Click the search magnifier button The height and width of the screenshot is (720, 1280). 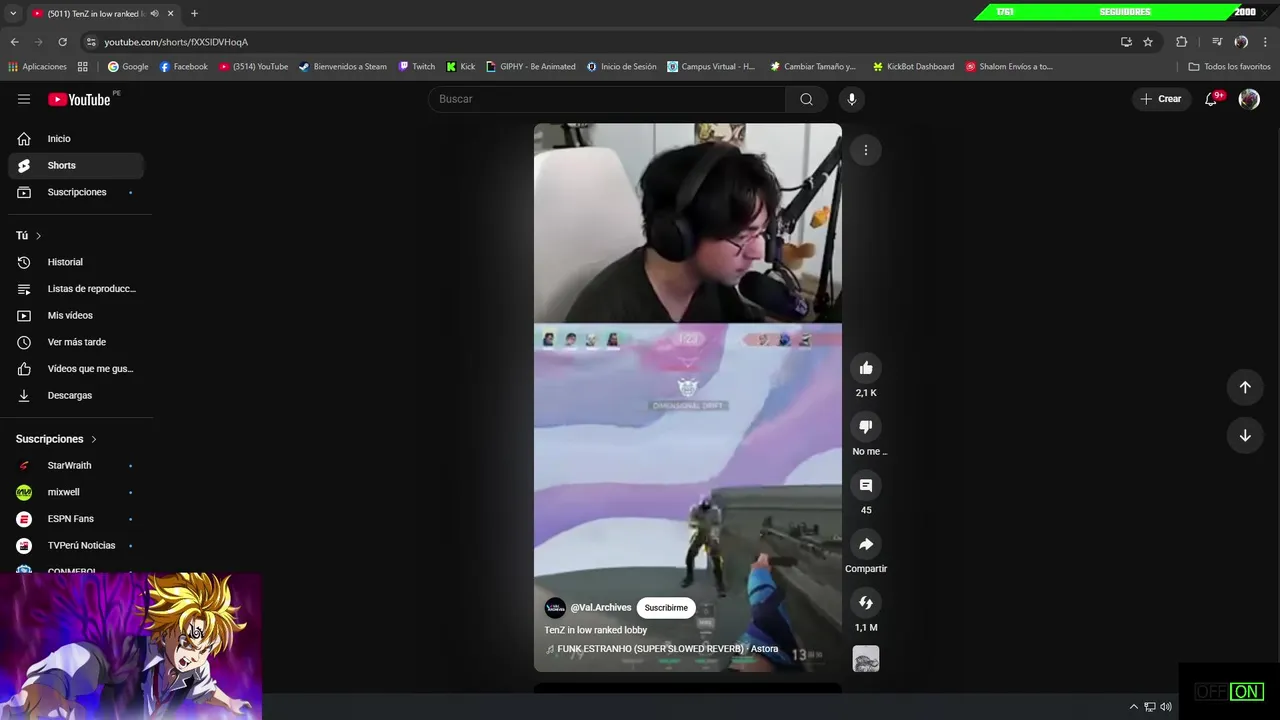806,99
